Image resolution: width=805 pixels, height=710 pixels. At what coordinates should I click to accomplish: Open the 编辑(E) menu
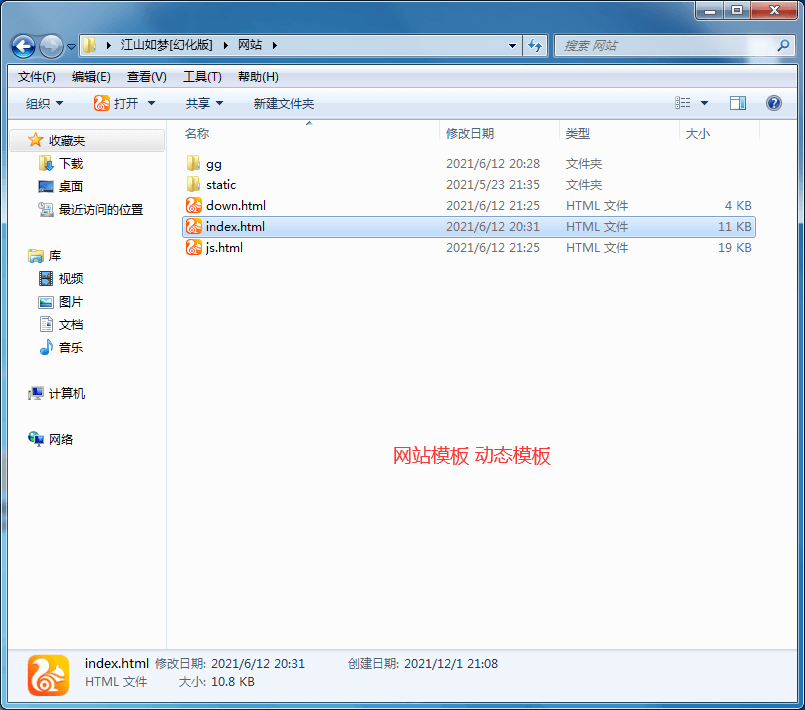click(x=91, y=77)
